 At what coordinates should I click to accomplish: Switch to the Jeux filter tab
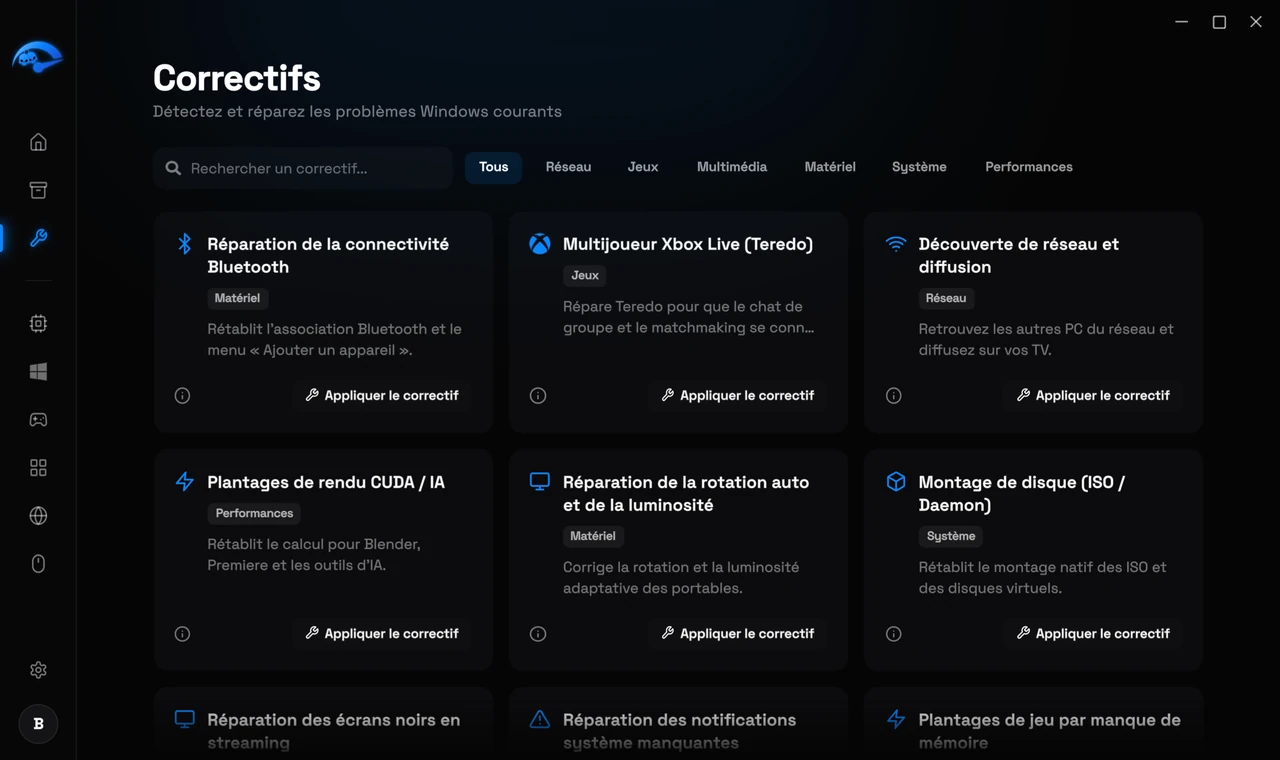(x=643, y=167)
